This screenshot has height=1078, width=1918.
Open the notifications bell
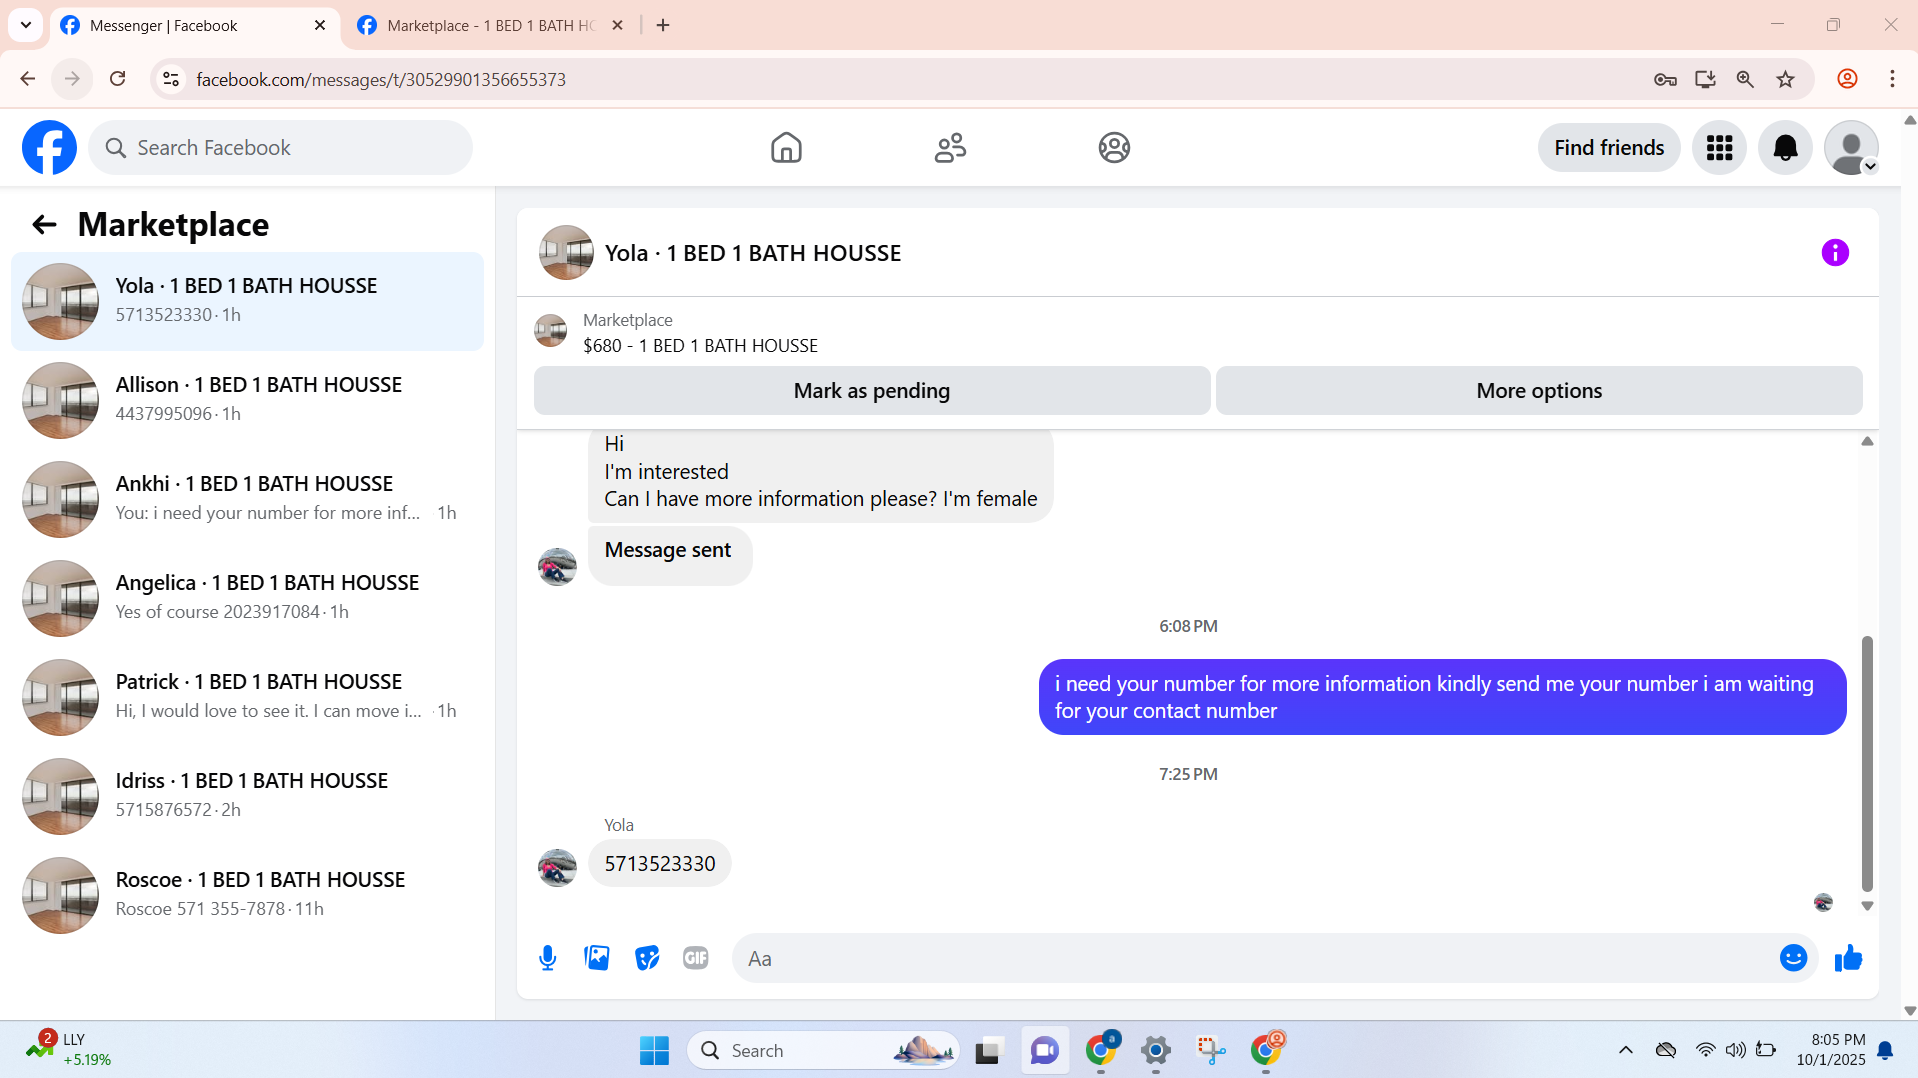coord(1785,148)
